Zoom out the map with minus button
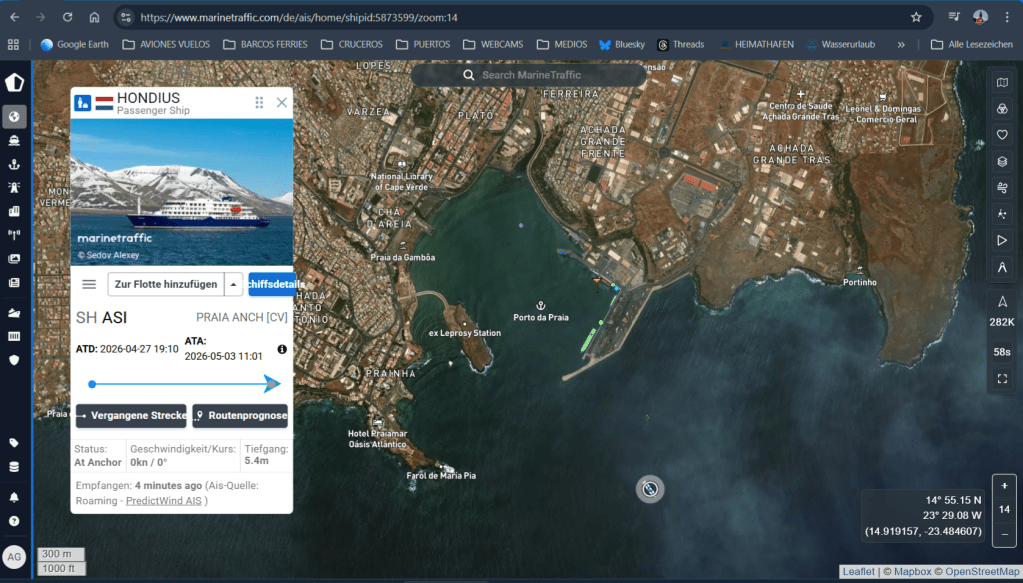 pyautogui.click(x=1004, y=534)
